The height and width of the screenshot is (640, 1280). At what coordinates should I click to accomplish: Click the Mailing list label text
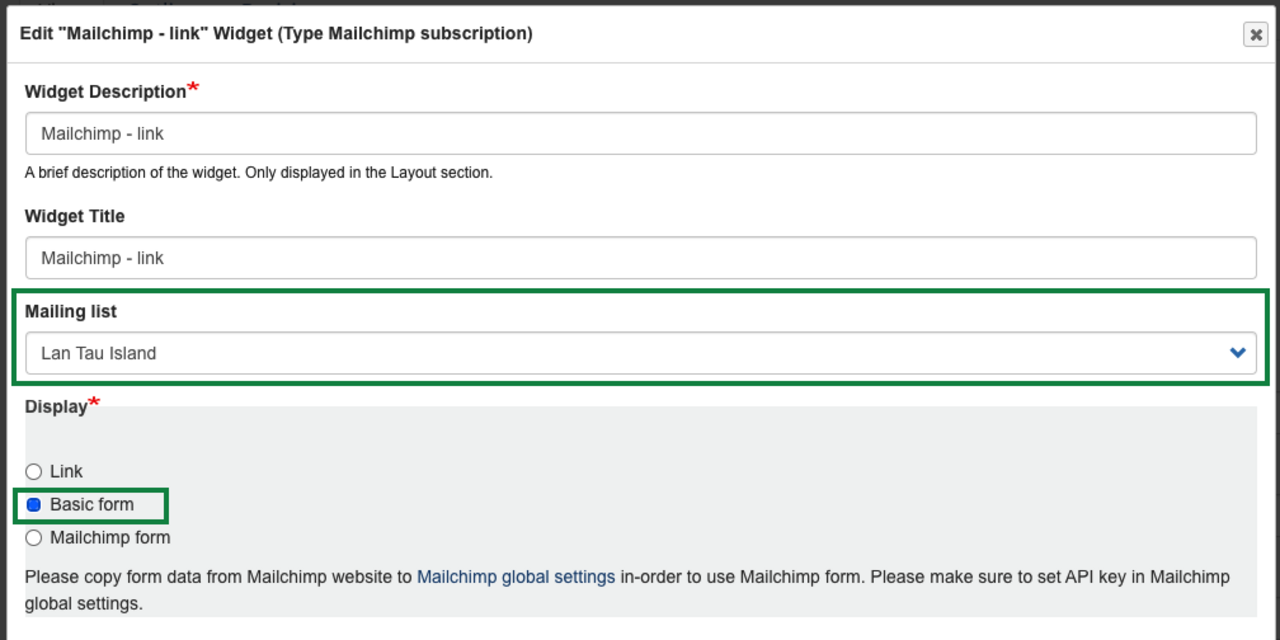pos(71,312)
